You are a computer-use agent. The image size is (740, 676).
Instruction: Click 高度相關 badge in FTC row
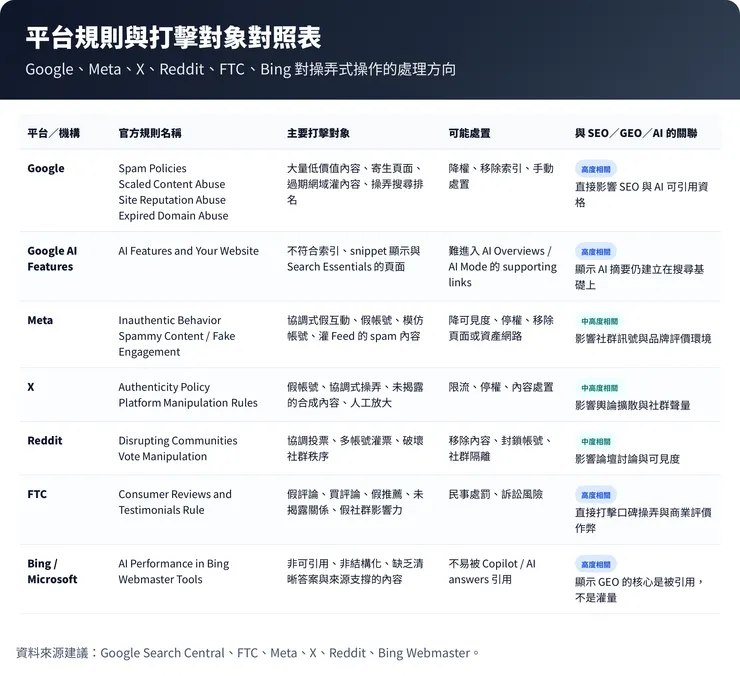[596, 495]
